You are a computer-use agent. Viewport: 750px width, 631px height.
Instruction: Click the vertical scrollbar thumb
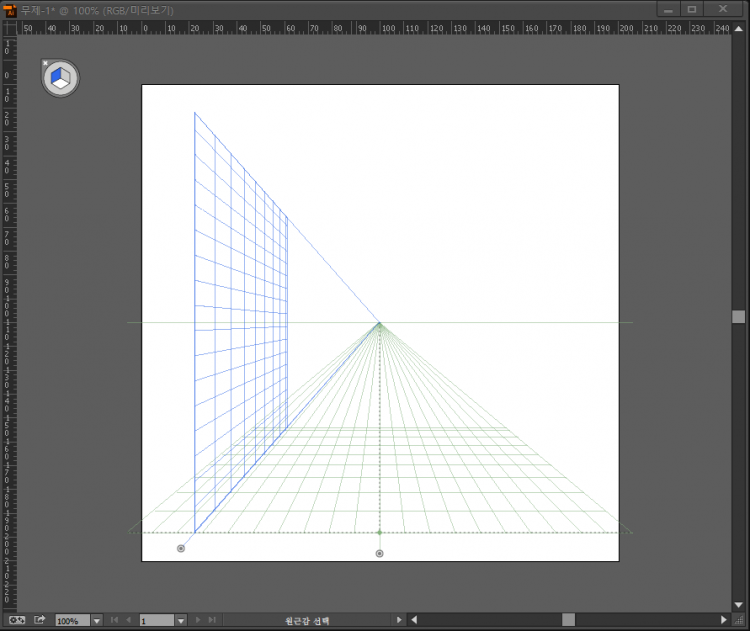click(738, 317)
